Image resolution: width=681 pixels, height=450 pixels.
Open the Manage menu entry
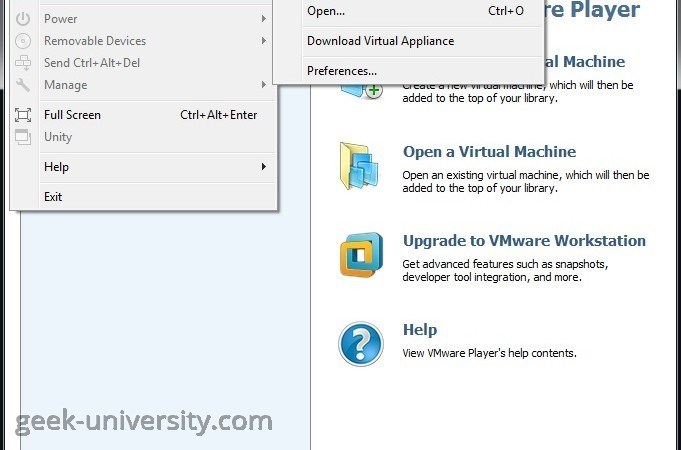click(x=144, y=85)
